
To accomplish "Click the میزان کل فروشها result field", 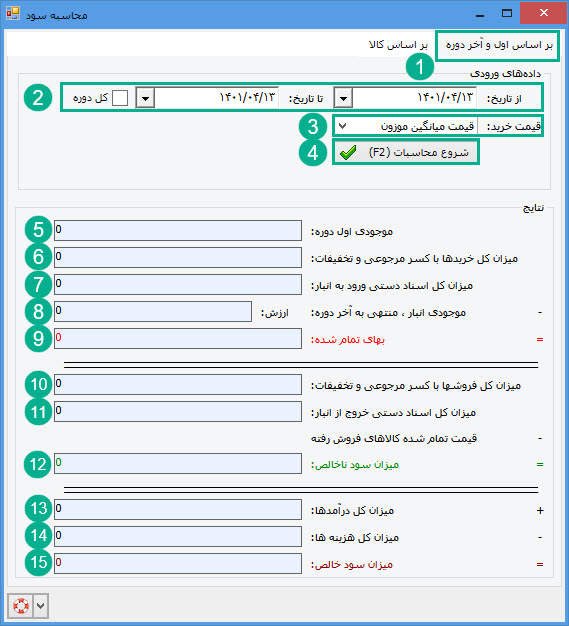I will click(178, 384).
